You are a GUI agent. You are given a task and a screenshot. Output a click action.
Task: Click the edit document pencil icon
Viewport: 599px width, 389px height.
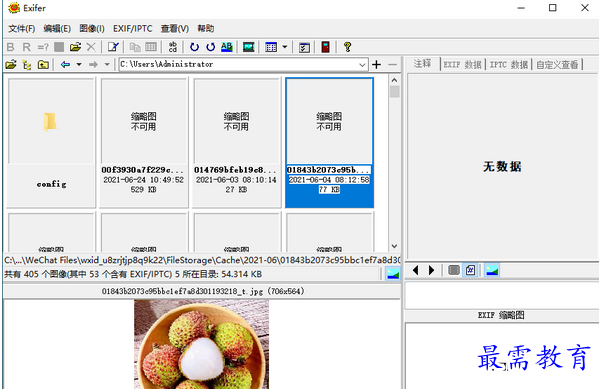[x=113, y=47]
